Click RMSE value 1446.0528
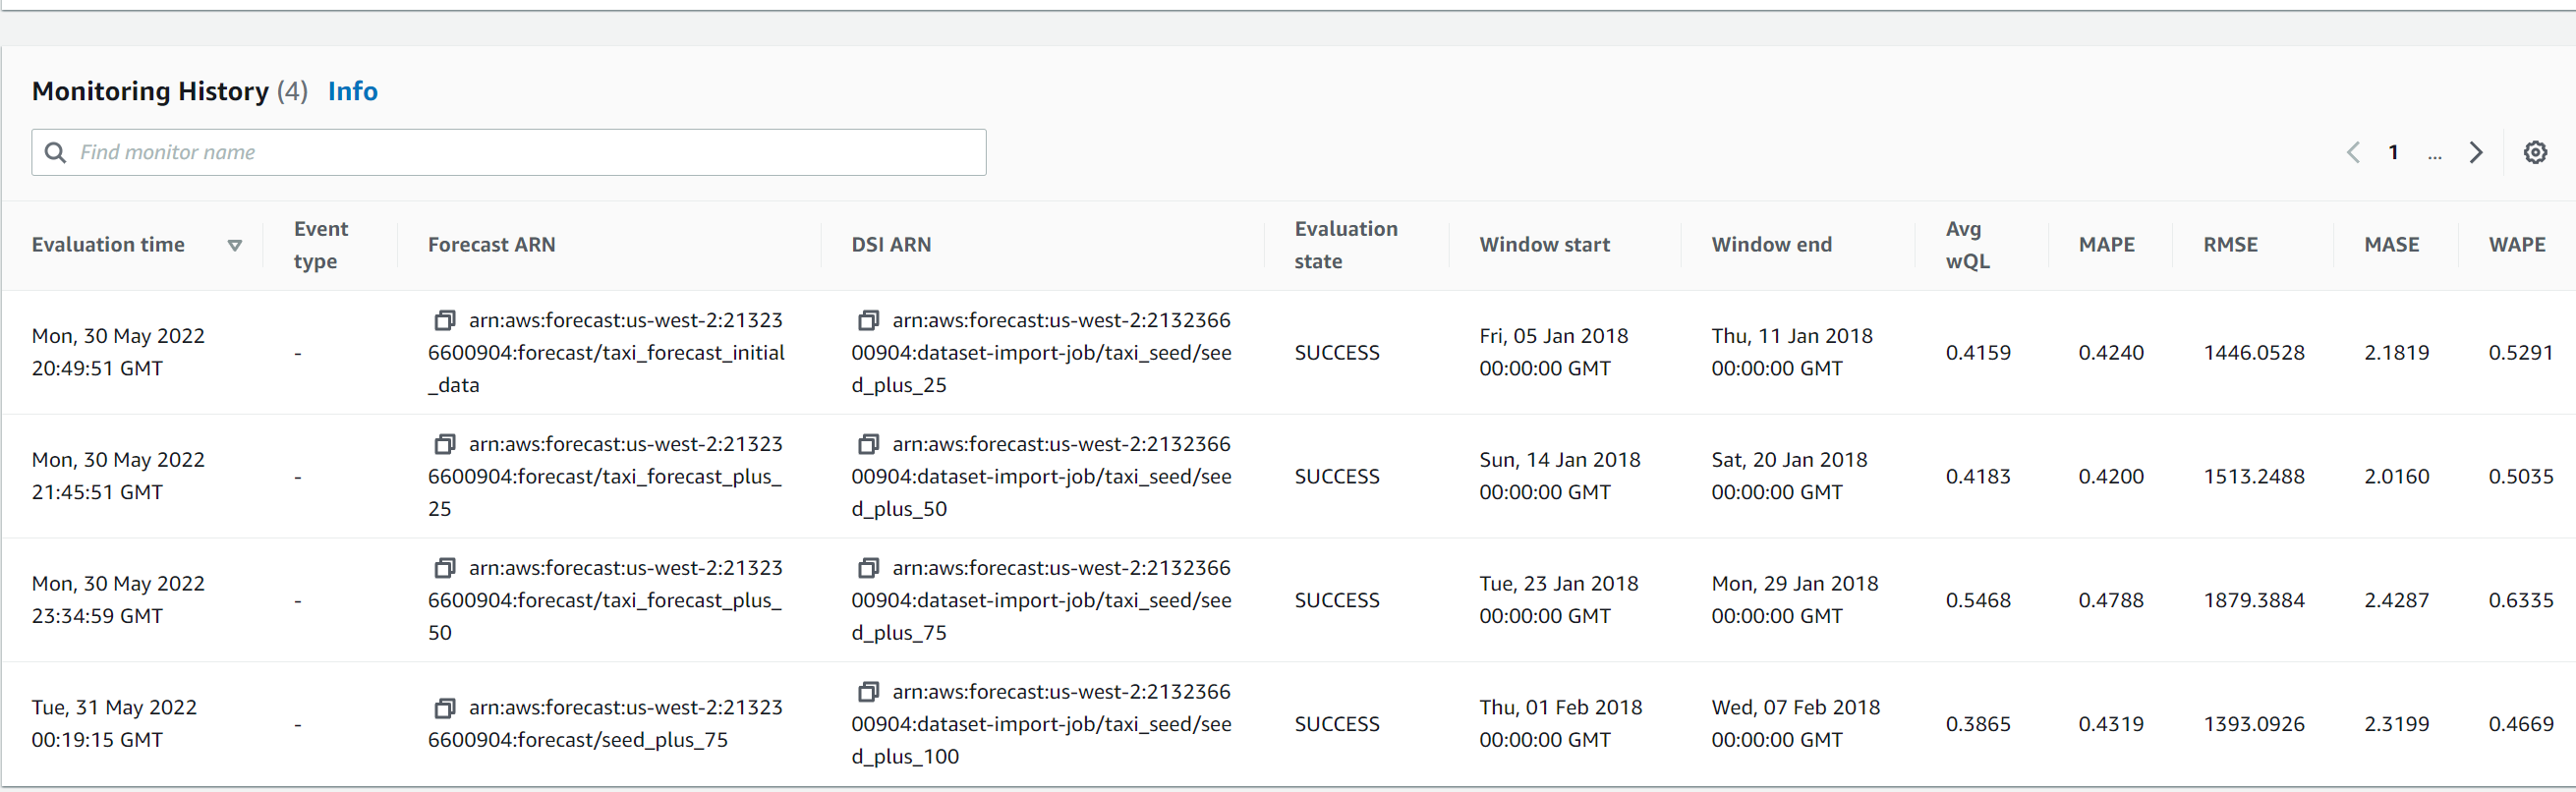 [x=2254, y=353]
